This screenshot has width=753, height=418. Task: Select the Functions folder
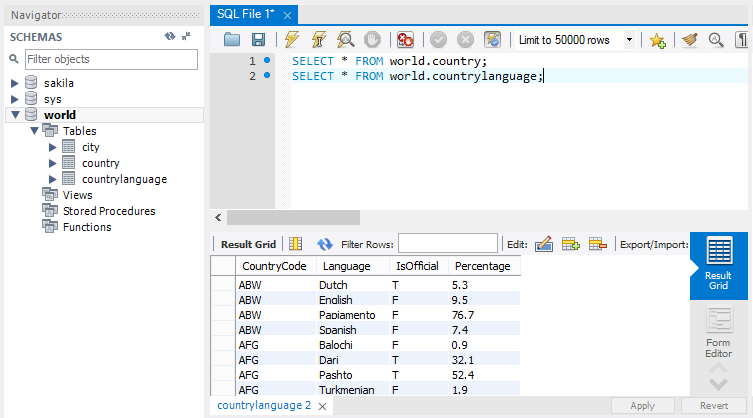tap(87, 227)
